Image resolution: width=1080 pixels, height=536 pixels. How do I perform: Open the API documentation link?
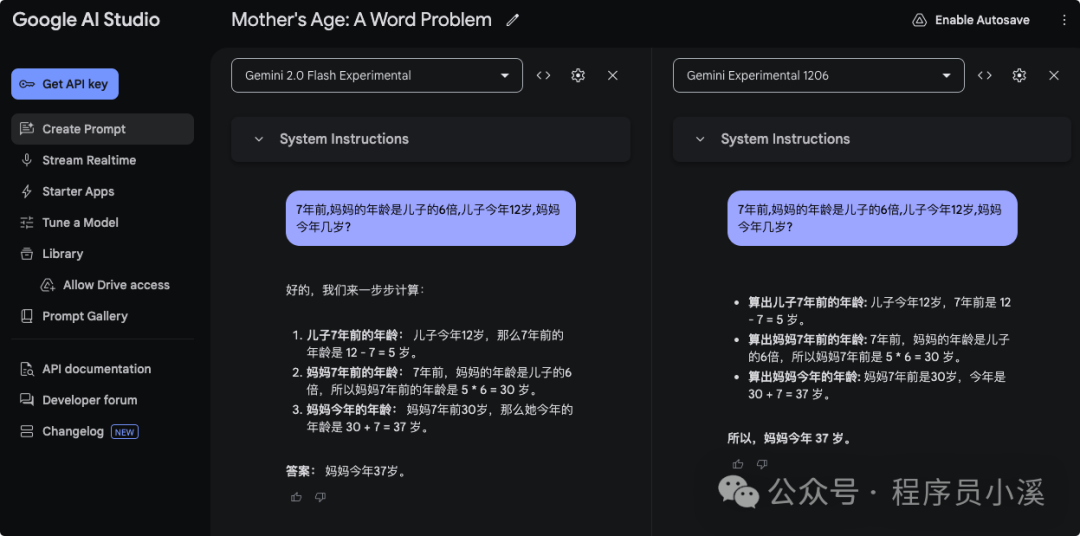(96, 369)
